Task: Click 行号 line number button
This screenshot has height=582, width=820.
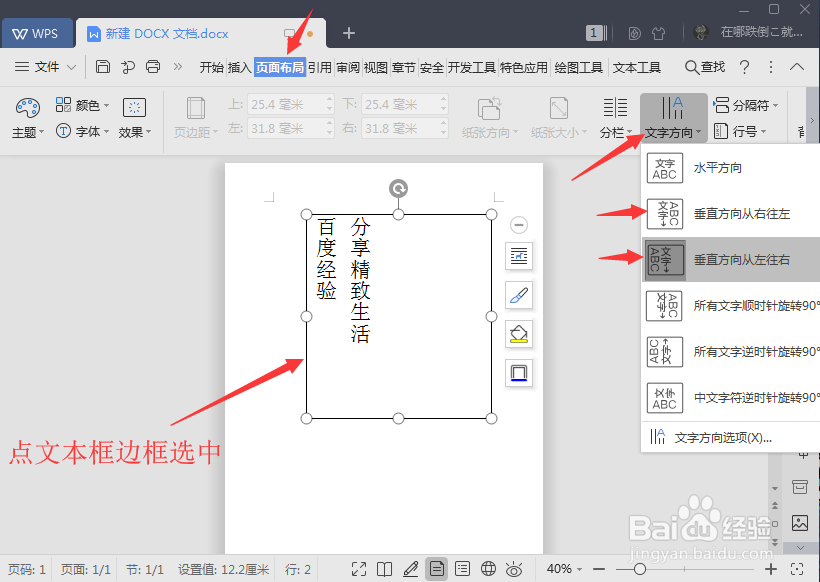Action: point(744,130)
